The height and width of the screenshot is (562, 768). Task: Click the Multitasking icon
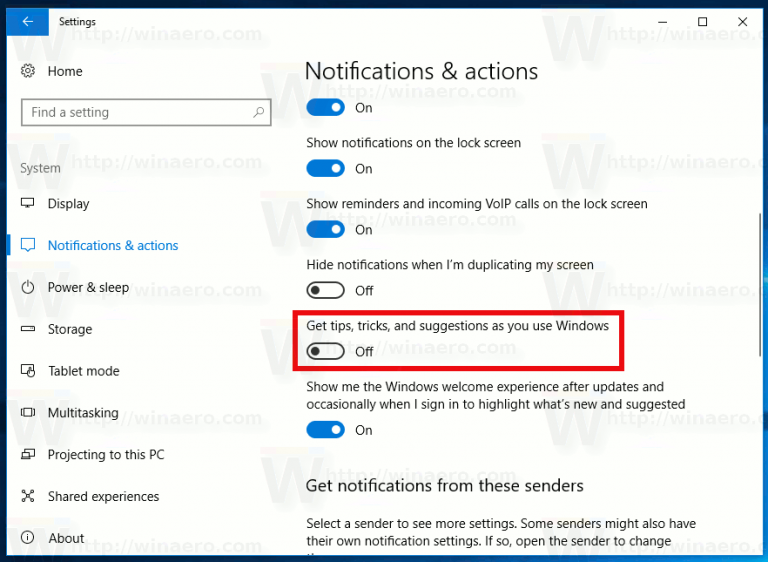(x=28, y=413)
